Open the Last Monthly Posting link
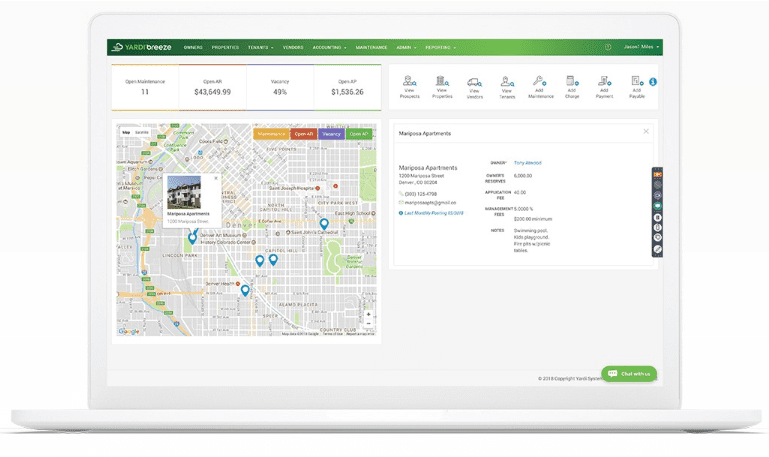 click(x=433, y=213)
